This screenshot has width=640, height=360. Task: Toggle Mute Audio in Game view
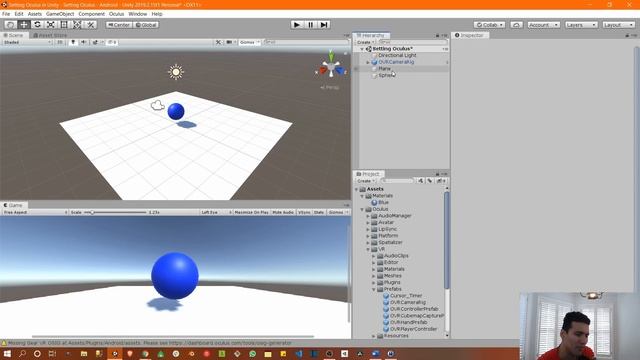coord(283,212)
